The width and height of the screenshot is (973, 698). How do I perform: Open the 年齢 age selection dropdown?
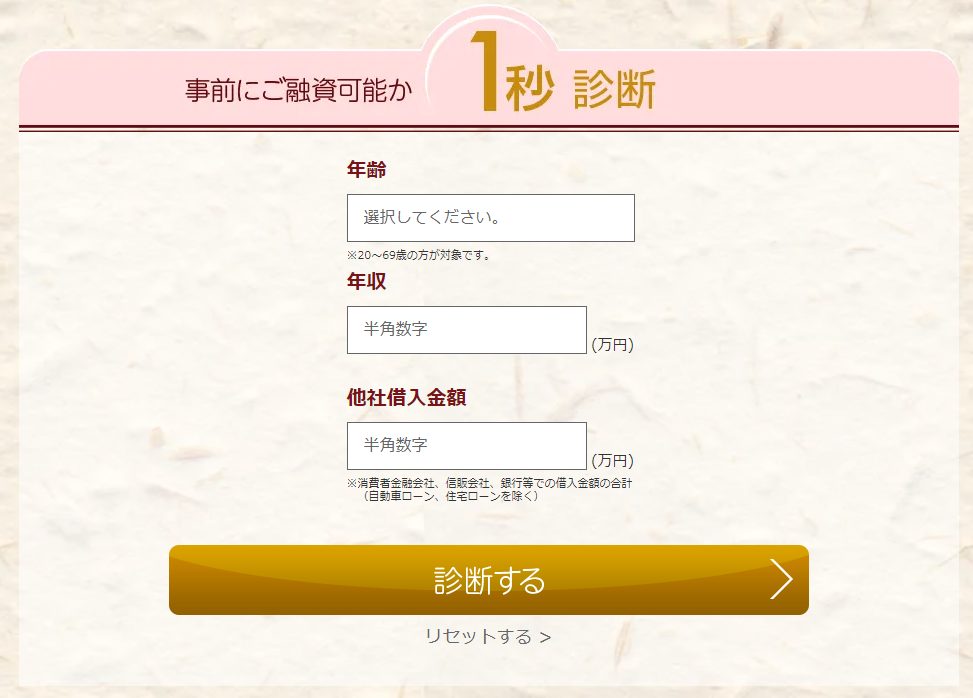click(x=490, y=218)
